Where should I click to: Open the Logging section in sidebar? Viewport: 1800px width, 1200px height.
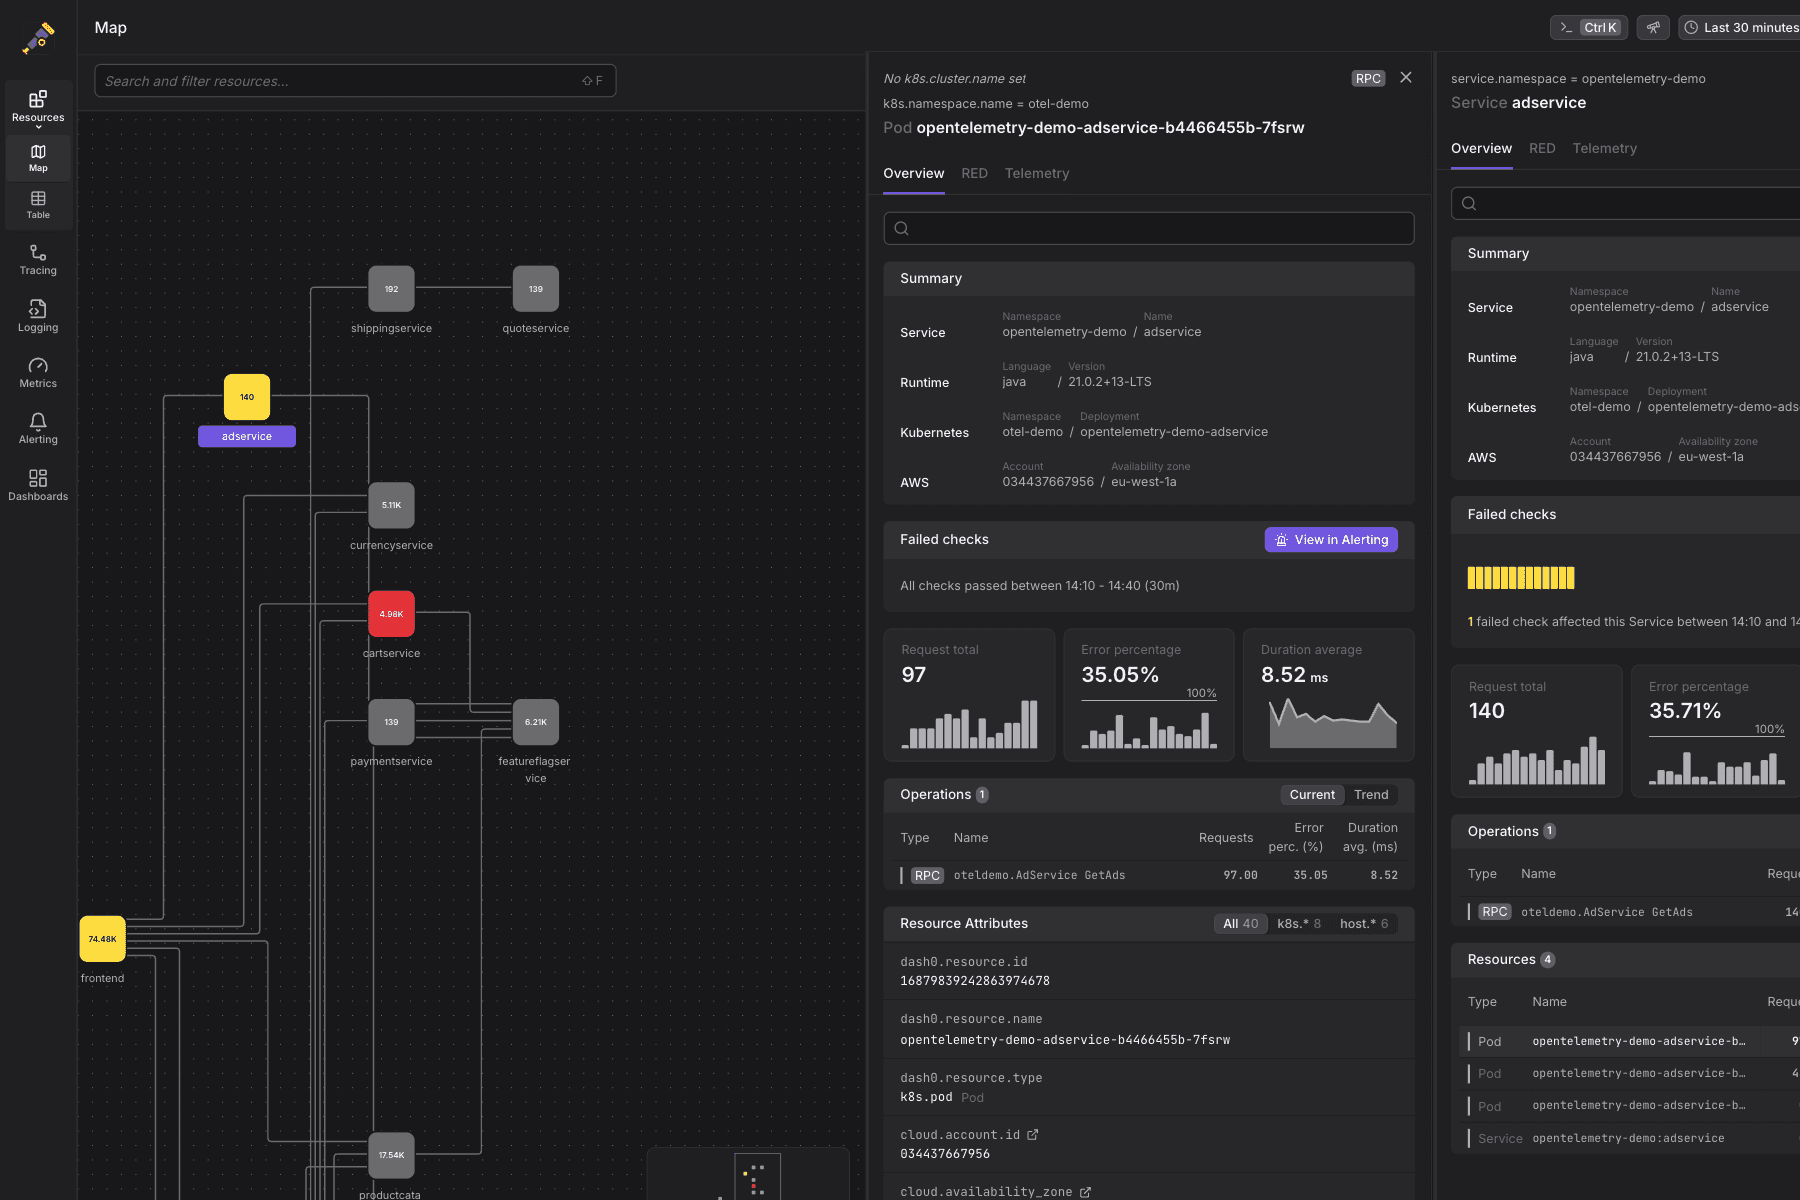click(38, 316)
